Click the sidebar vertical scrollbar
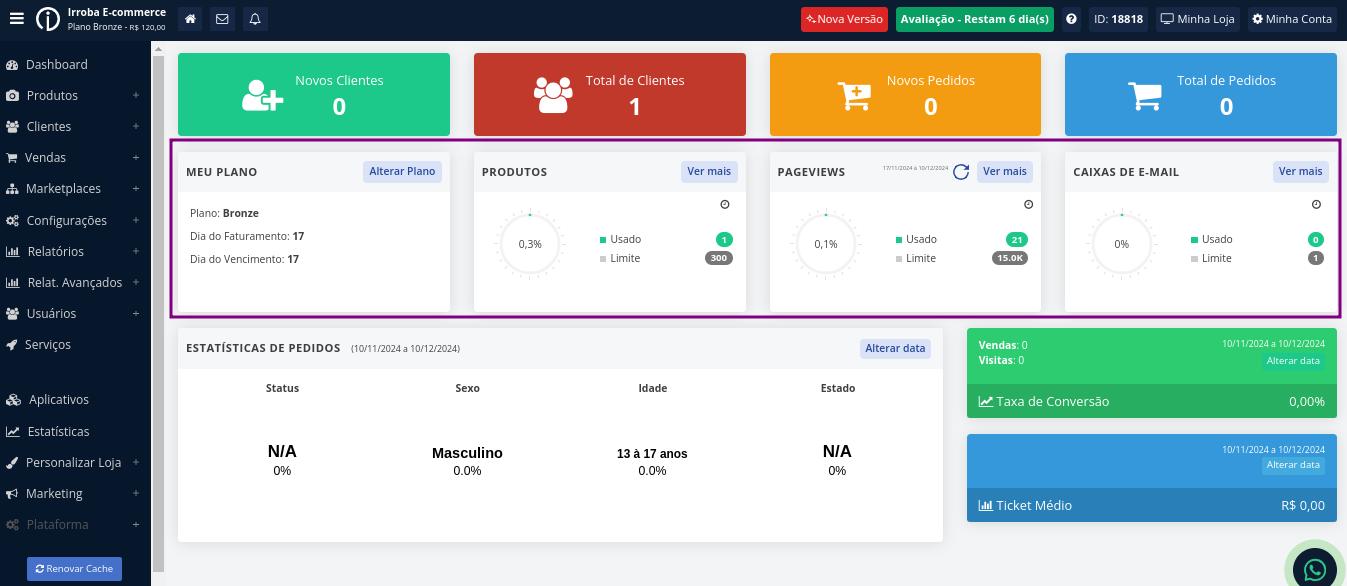The width and height of the screenshot is (1347, 586). point(158,313)
